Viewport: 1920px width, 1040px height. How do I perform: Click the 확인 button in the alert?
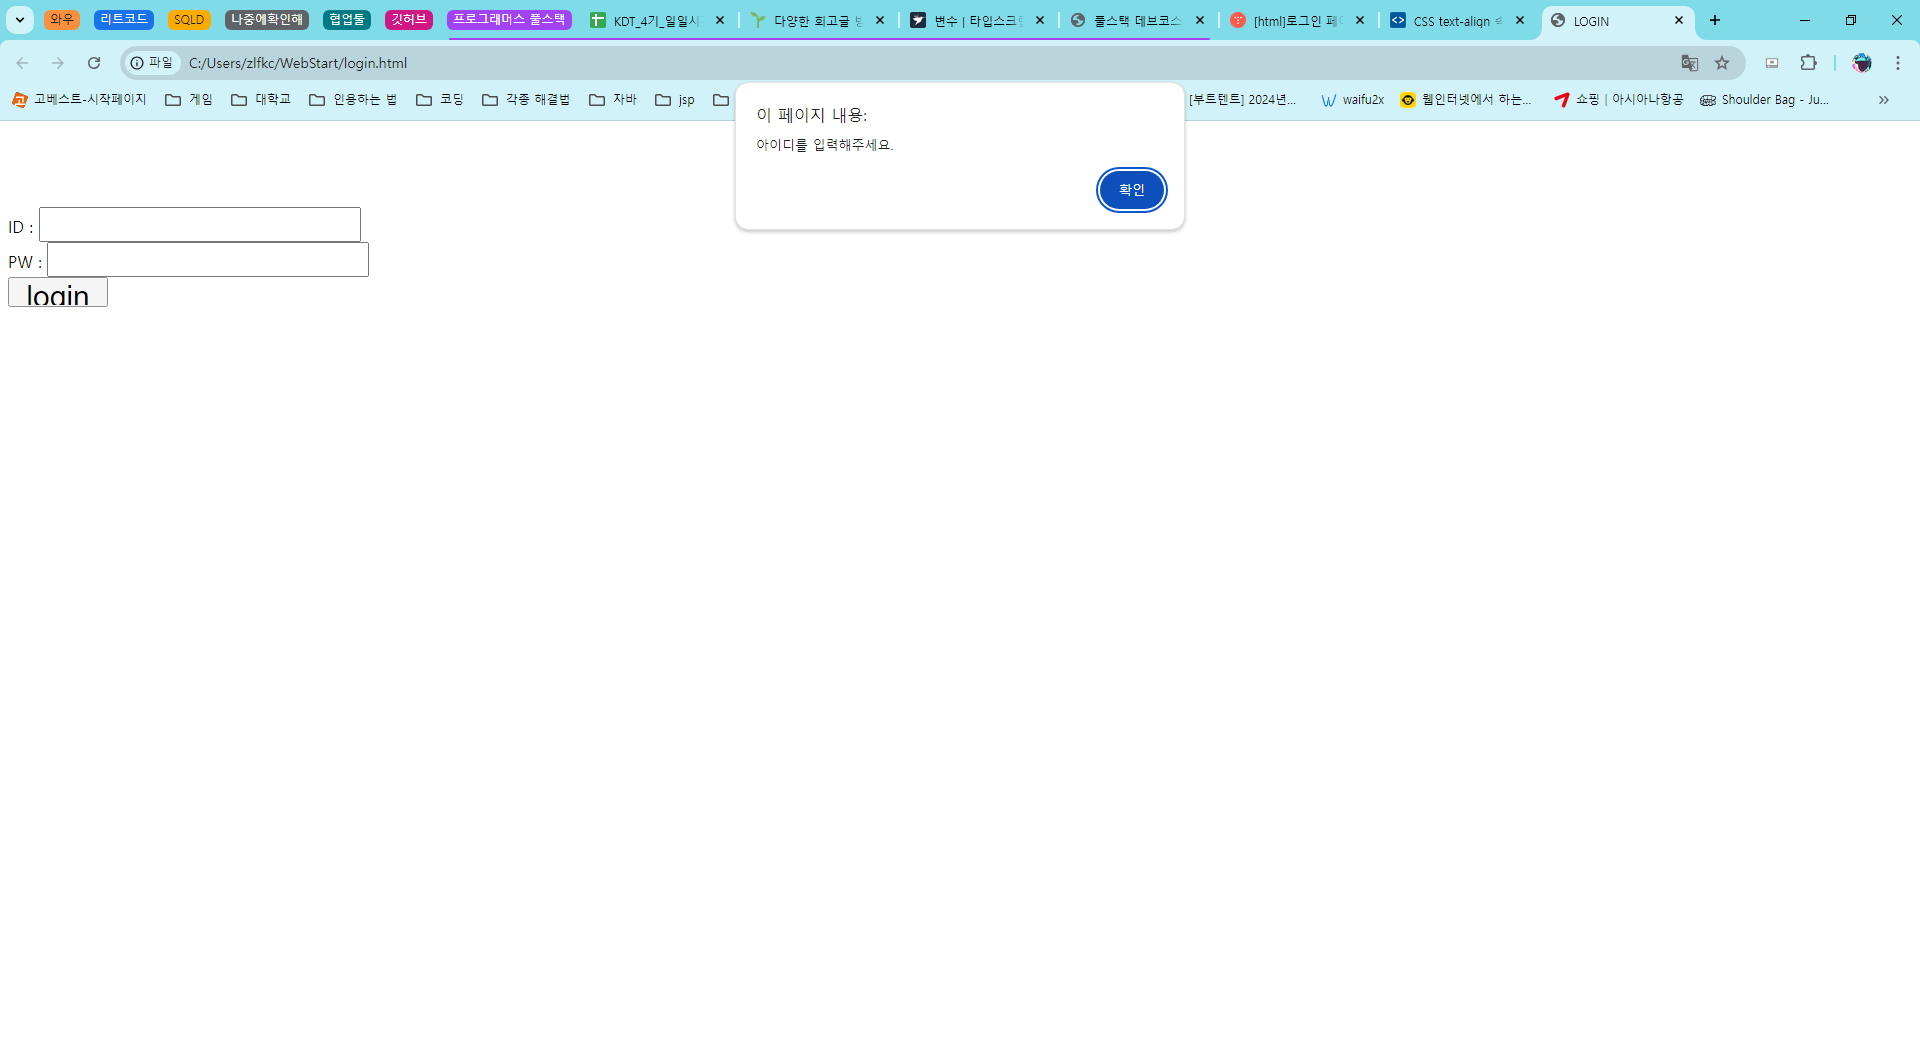pos(1131,190)
